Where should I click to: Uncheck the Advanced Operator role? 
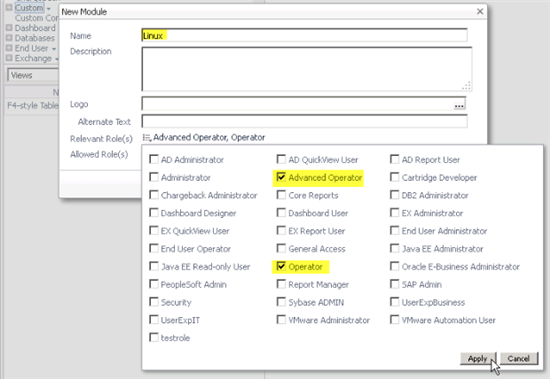[x=281, y=177]
